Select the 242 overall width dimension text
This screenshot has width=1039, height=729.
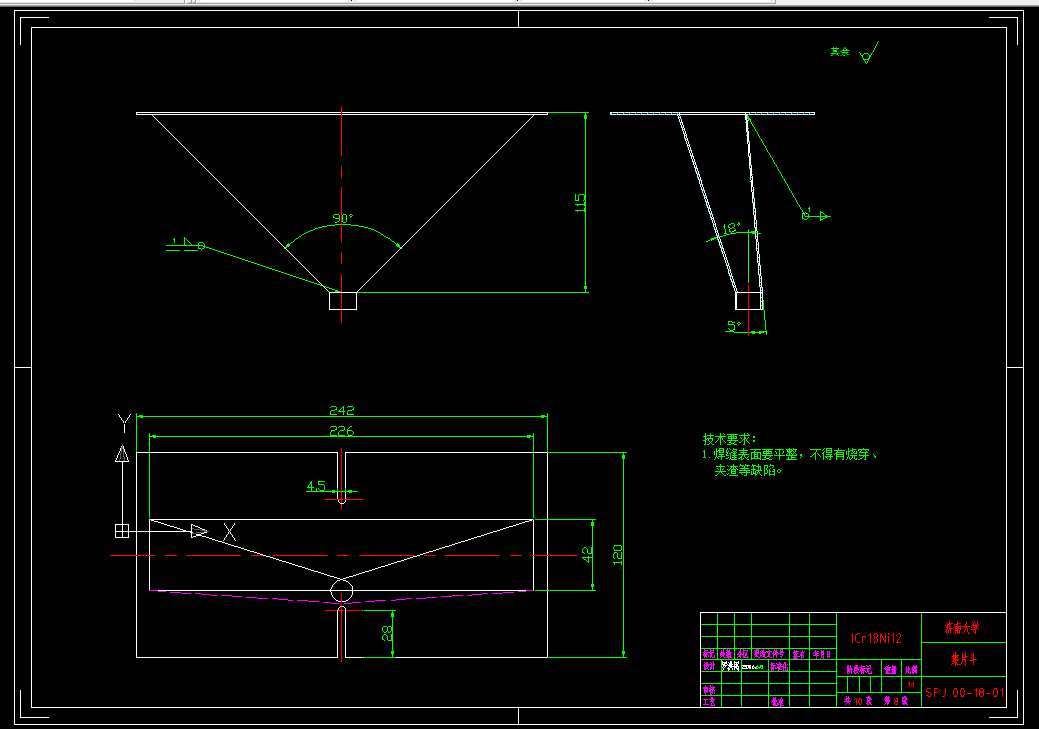(341, 410)
